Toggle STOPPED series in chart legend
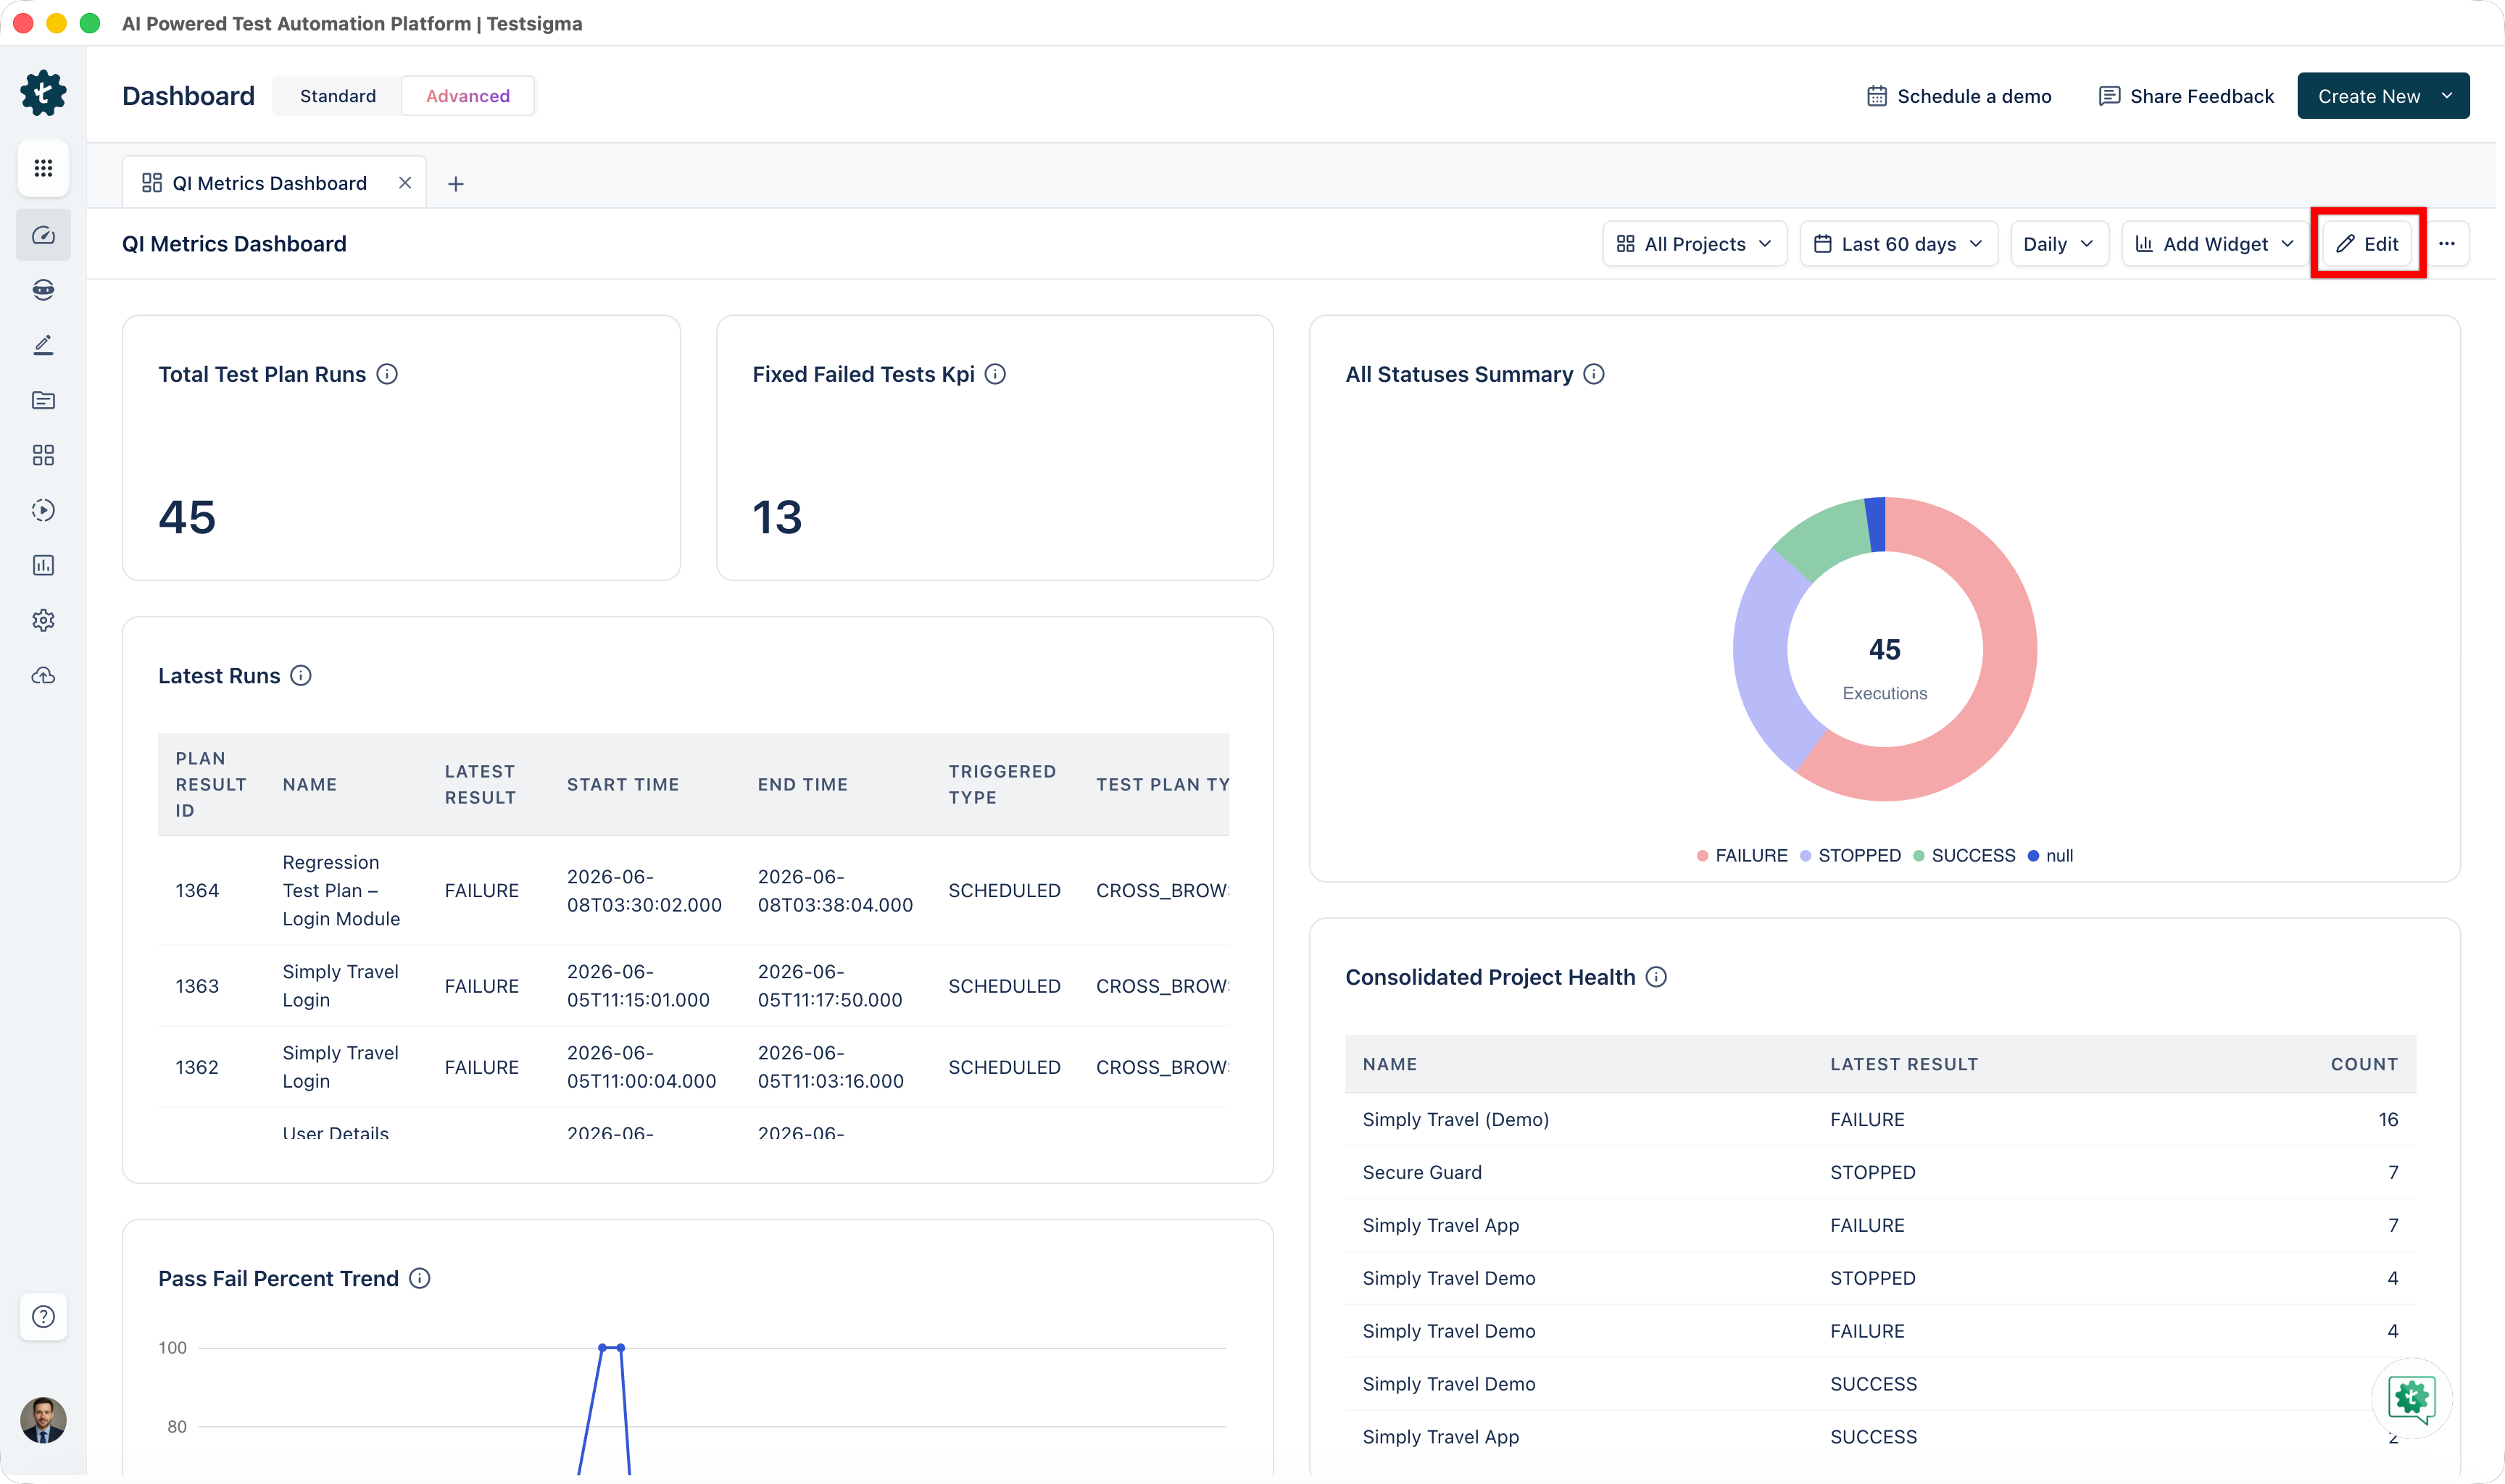The height and width of the screenshot is (1484, 2505). [x=1850, y=855]
